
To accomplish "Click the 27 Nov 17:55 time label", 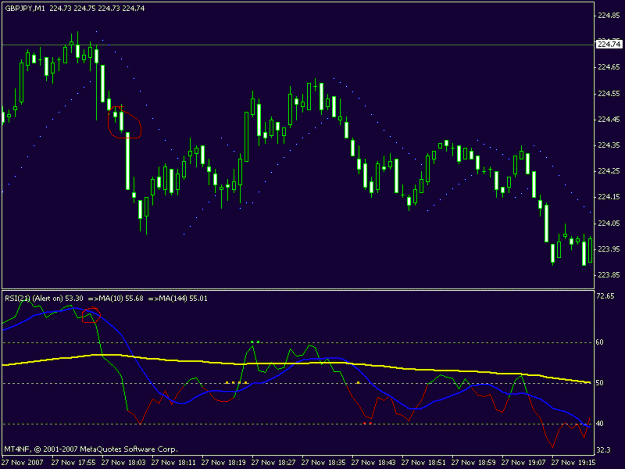I will tap(73, 463).
